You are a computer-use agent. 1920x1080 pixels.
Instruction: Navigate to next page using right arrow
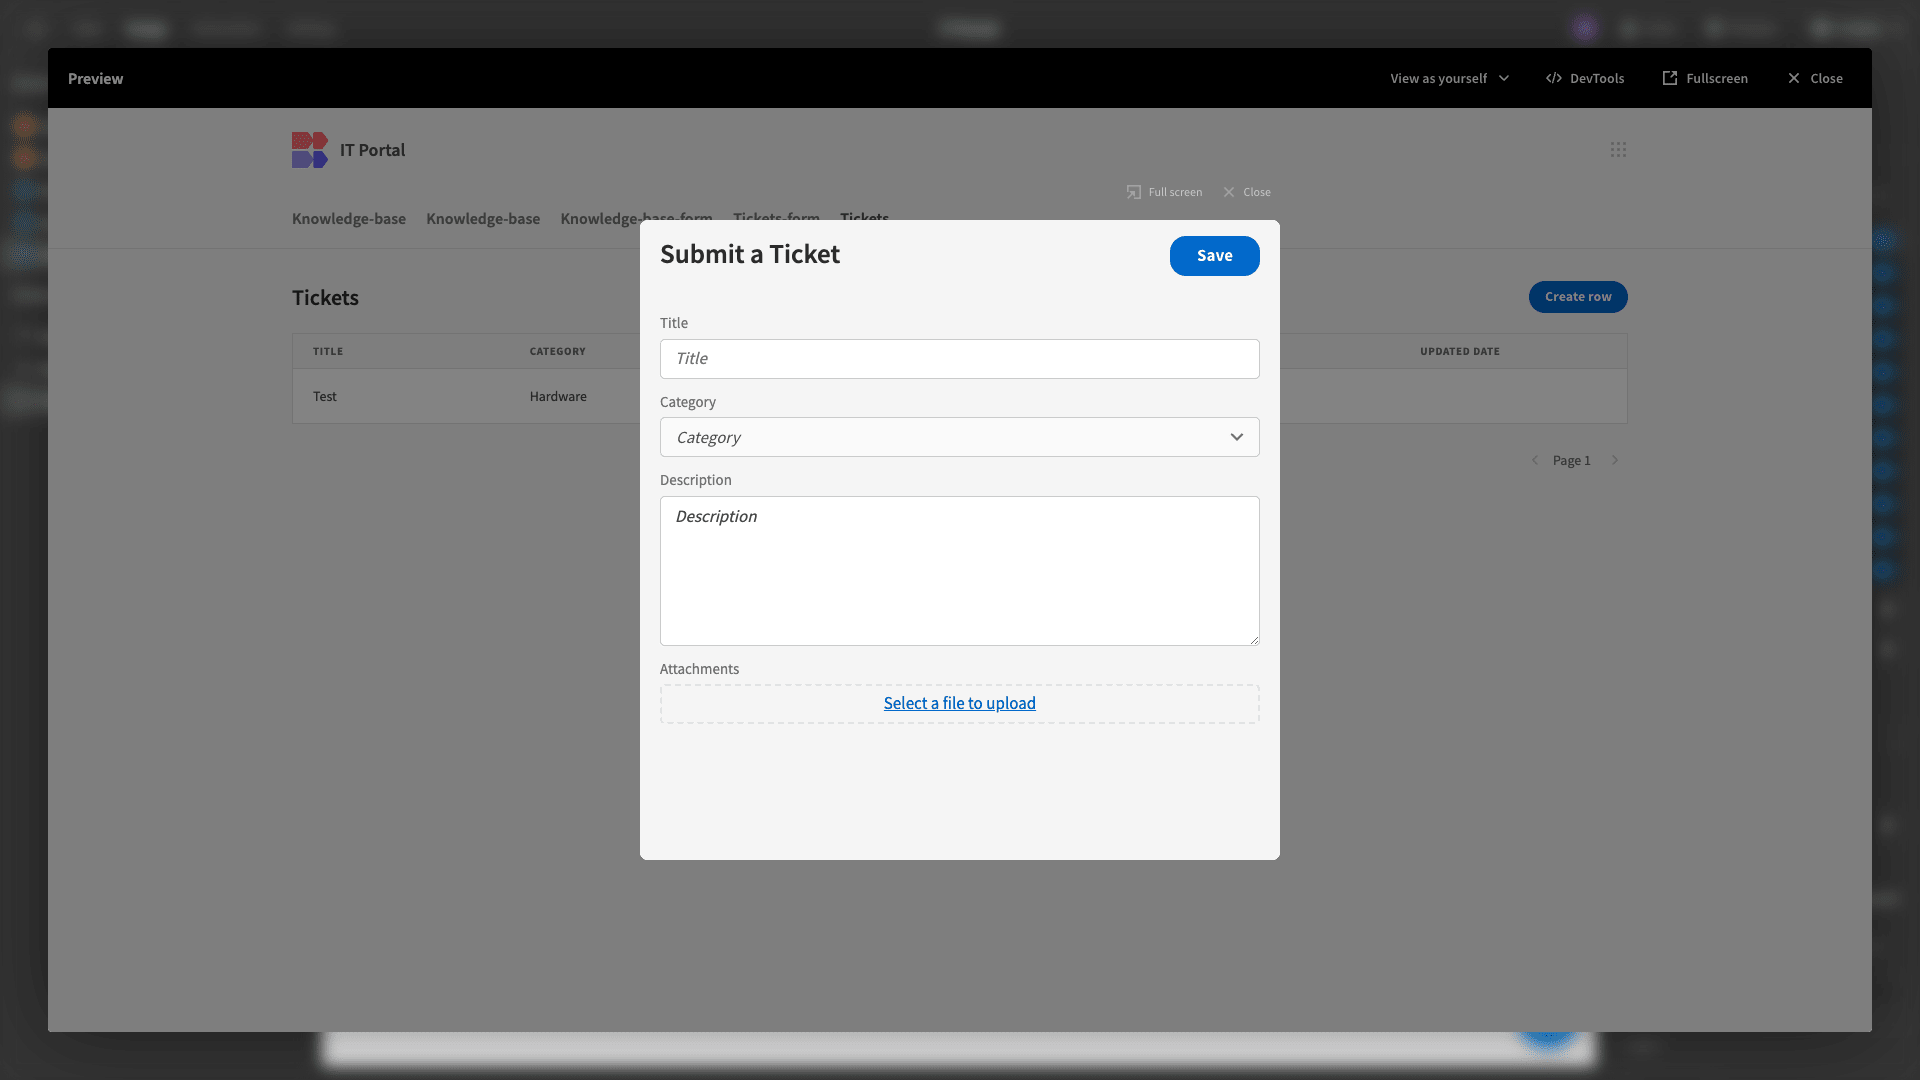[x=1614, y=460]
